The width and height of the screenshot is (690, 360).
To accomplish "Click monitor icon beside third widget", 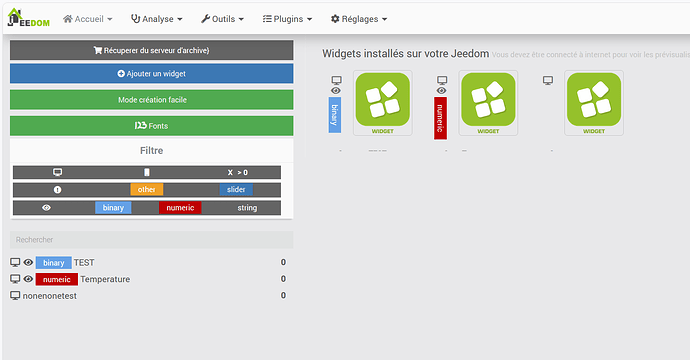I will point(547,81).
